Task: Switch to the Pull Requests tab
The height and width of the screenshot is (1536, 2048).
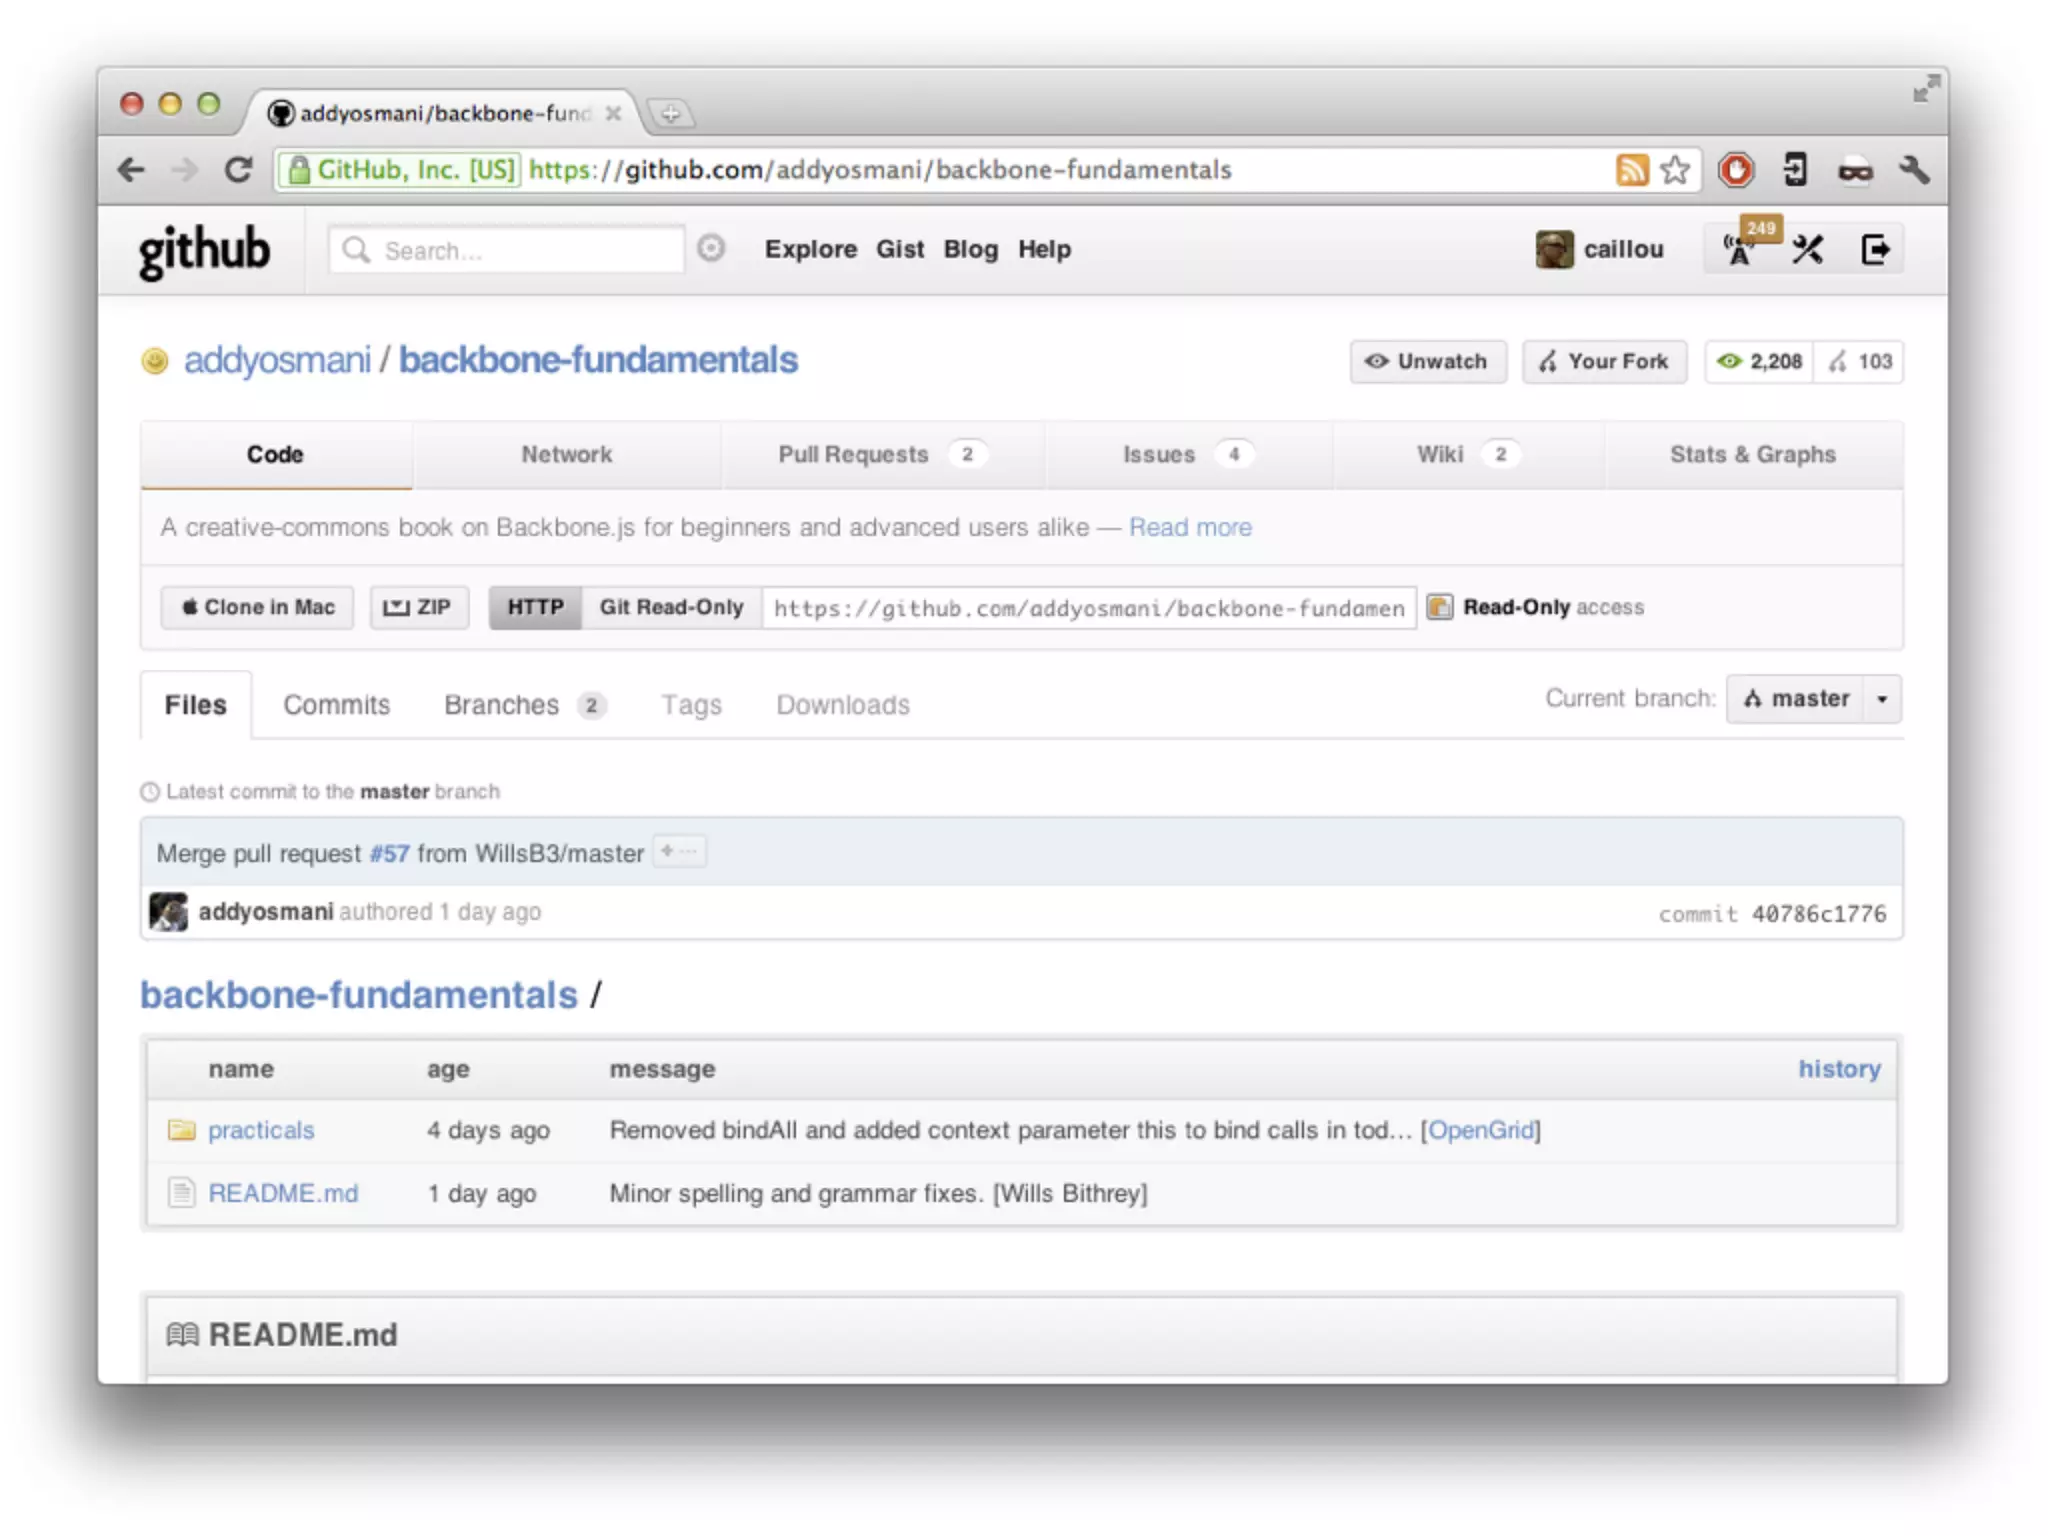Action: (853, 454)
